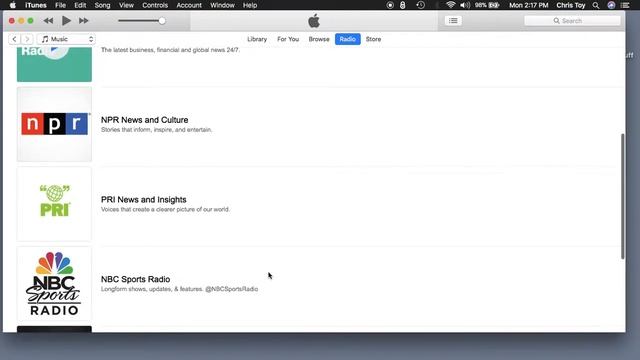
Task: Click the volume speaker menu bar icon
Action: click(x=464, y=5)
